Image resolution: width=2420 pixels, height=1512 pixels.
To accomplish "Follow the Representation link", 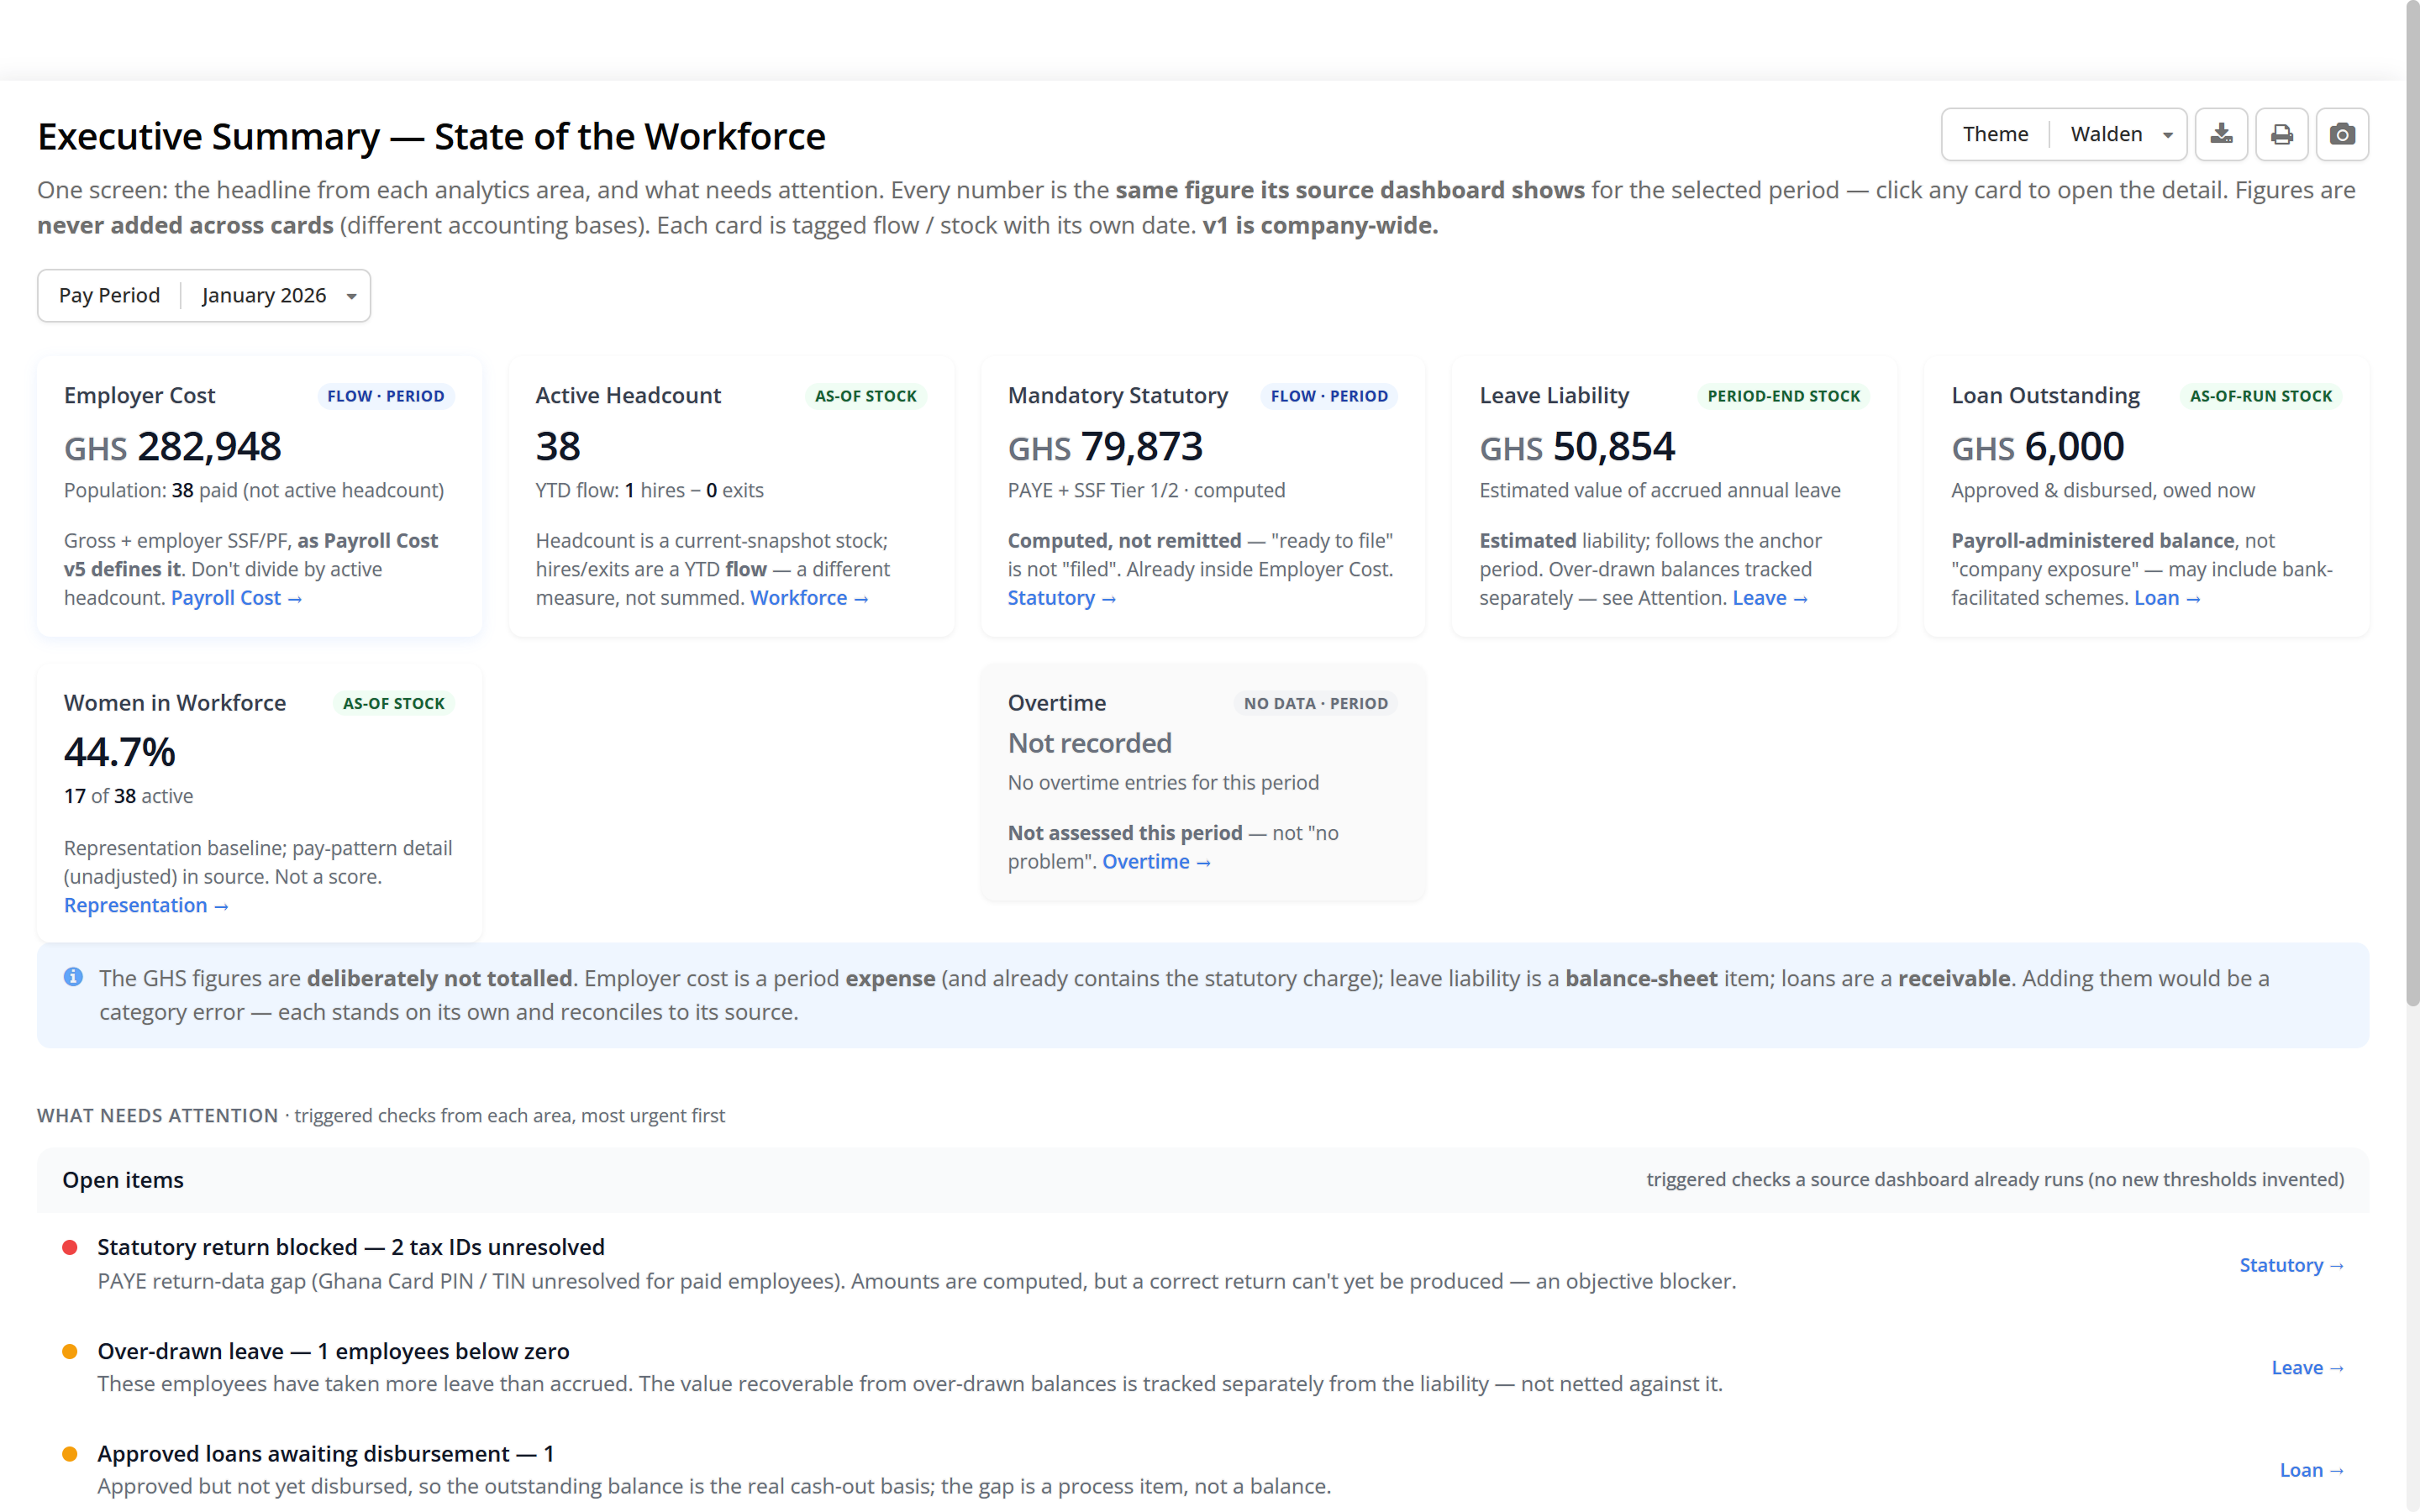I will [146, 905].
